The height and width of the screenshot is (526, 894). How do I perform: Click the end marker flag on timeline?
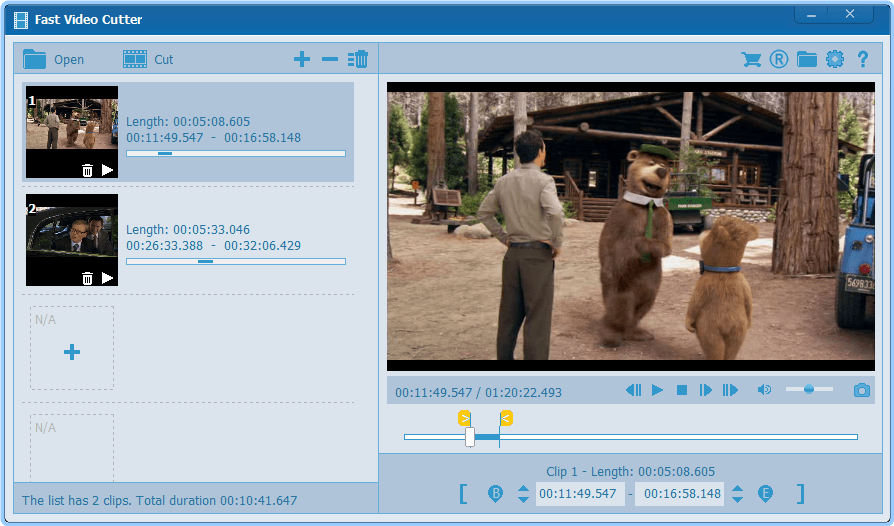click(x=506, y=418)
